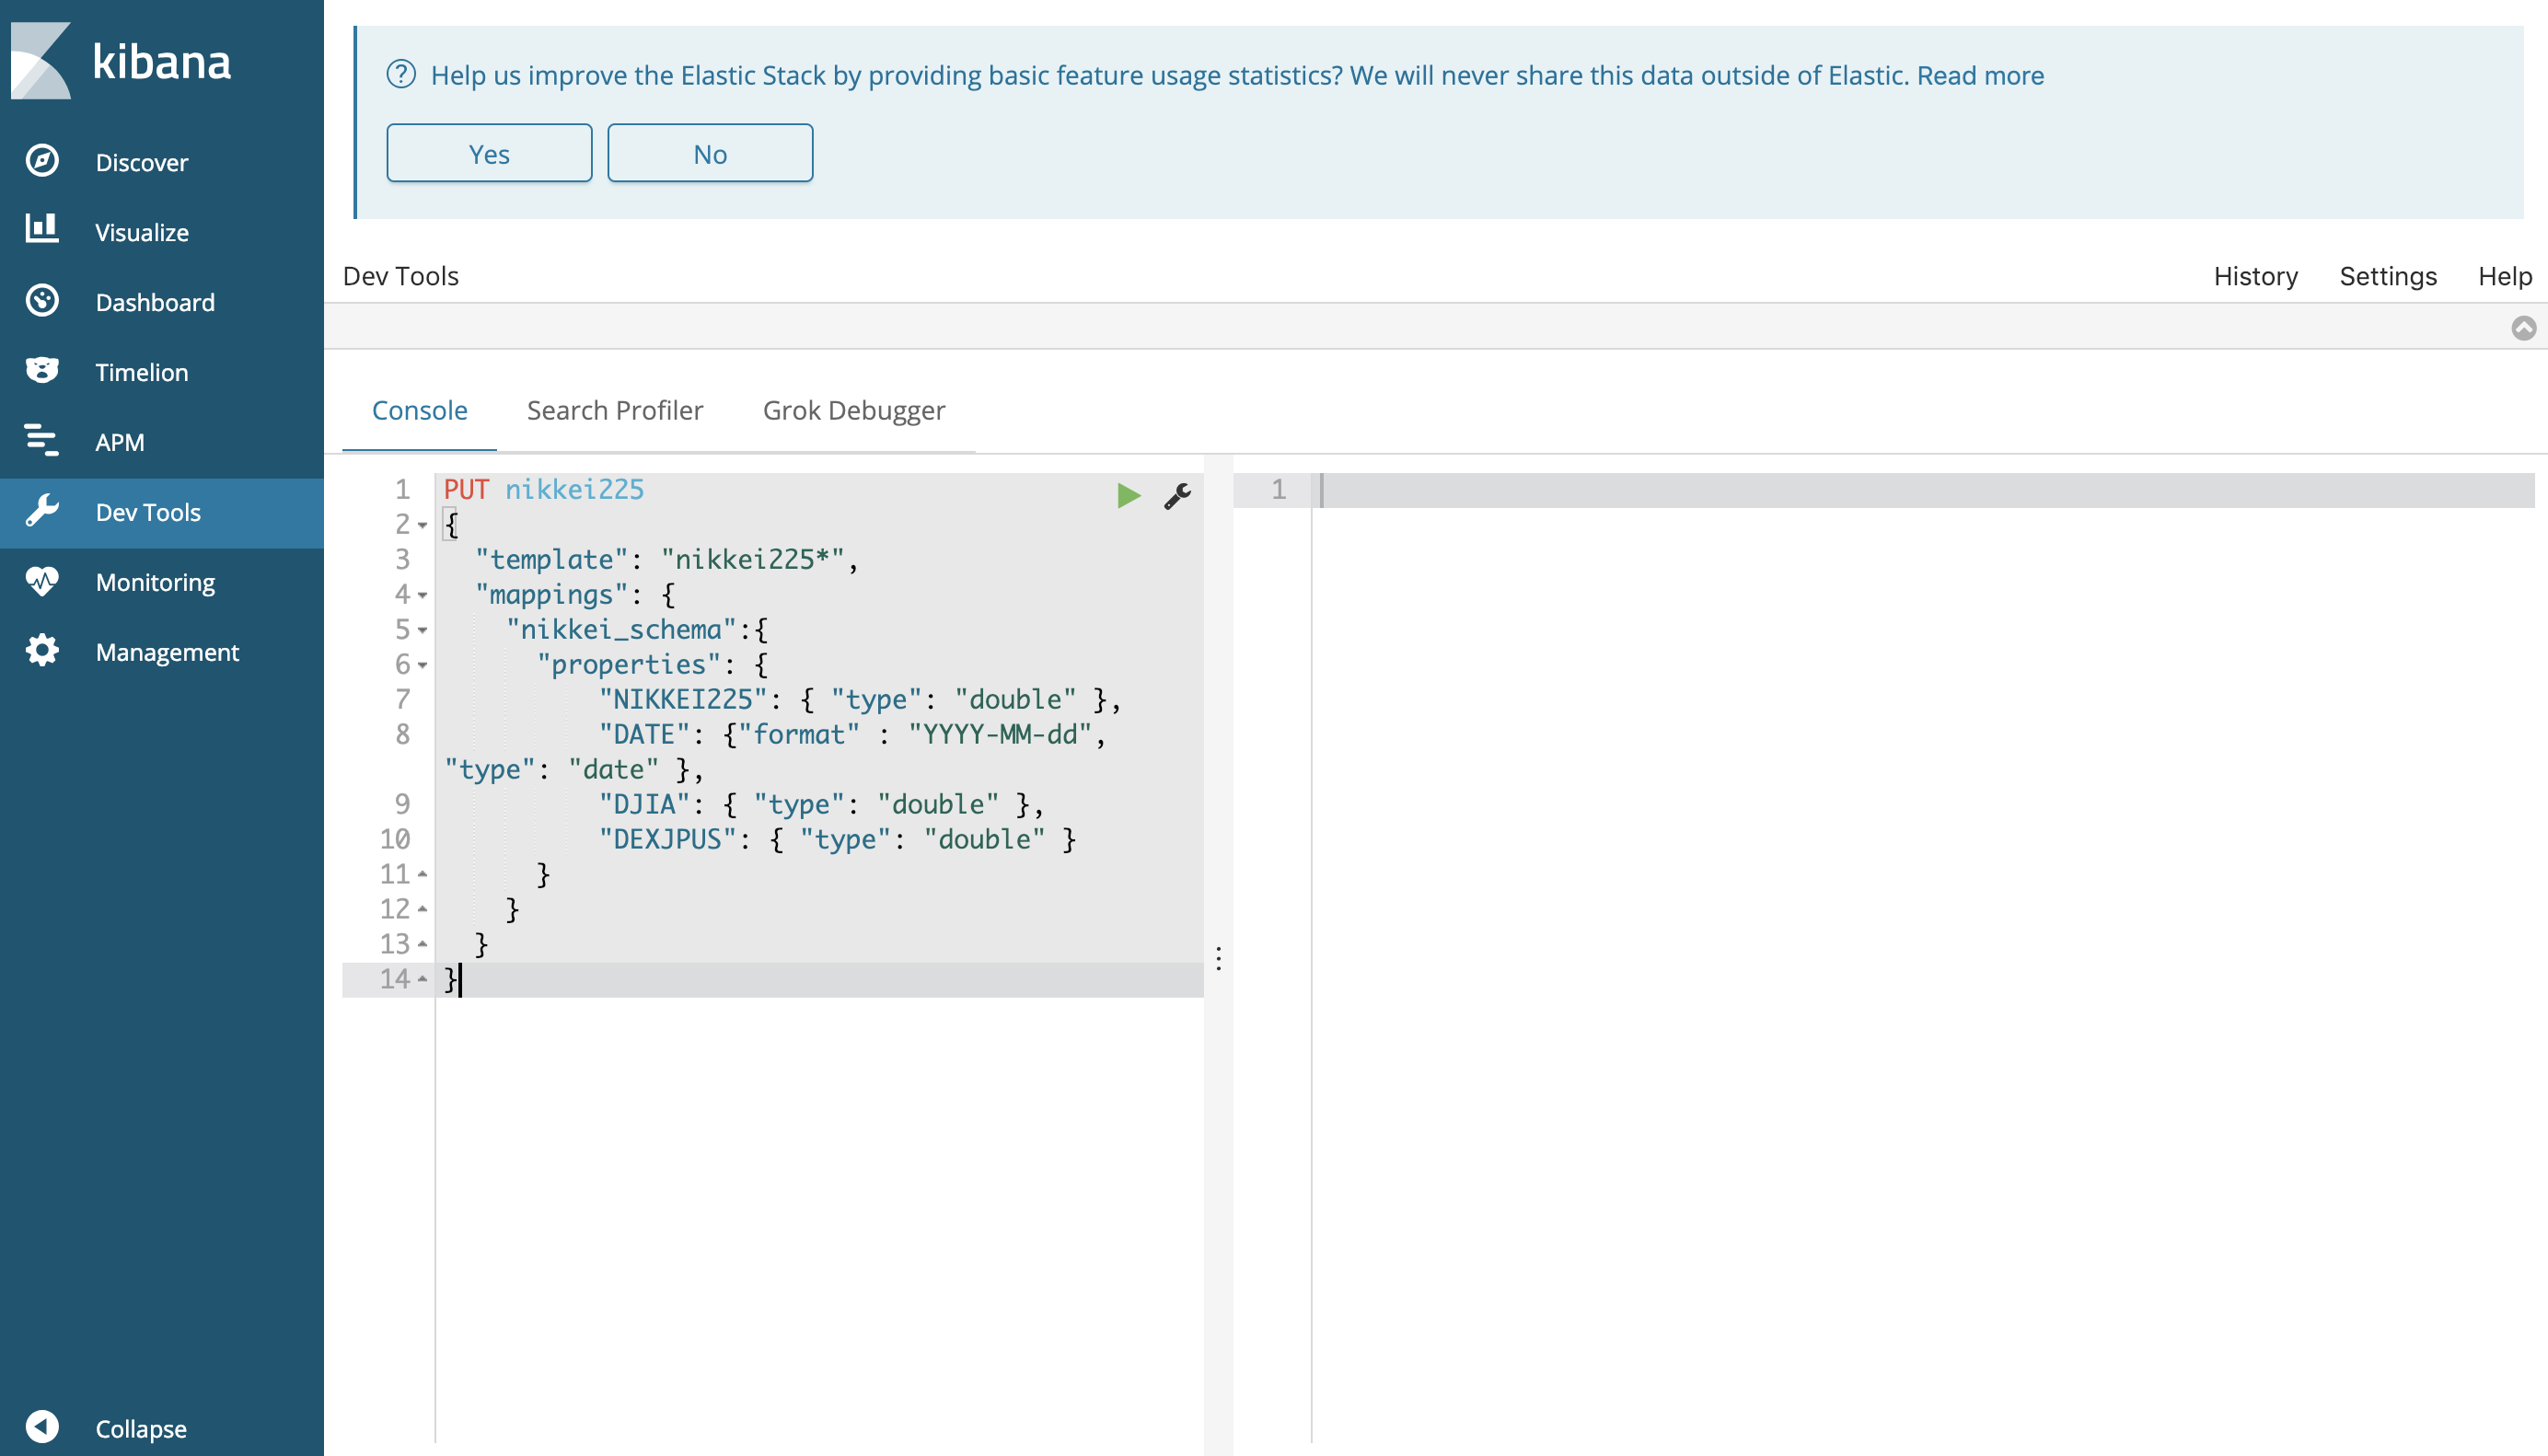The width and height of the screenshot is (2548, 1456).
Task: Open the APM section
Action: tap(119, 442)
